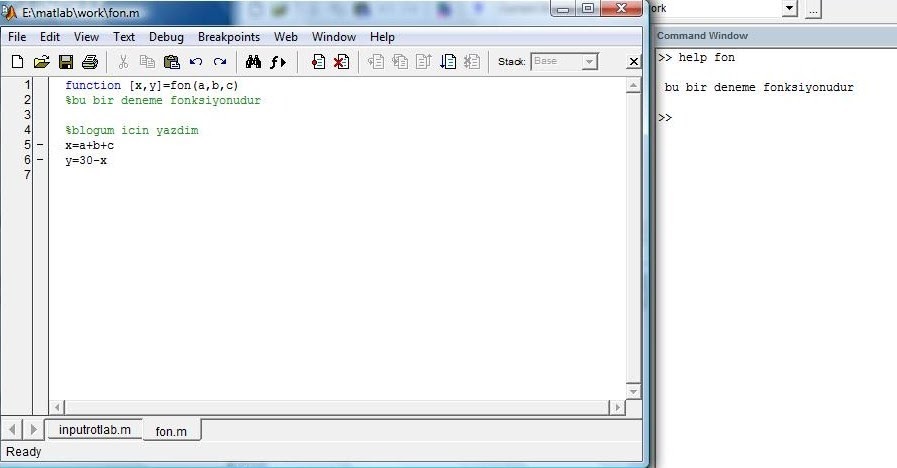Open the Debug menu

pos(166,37)
